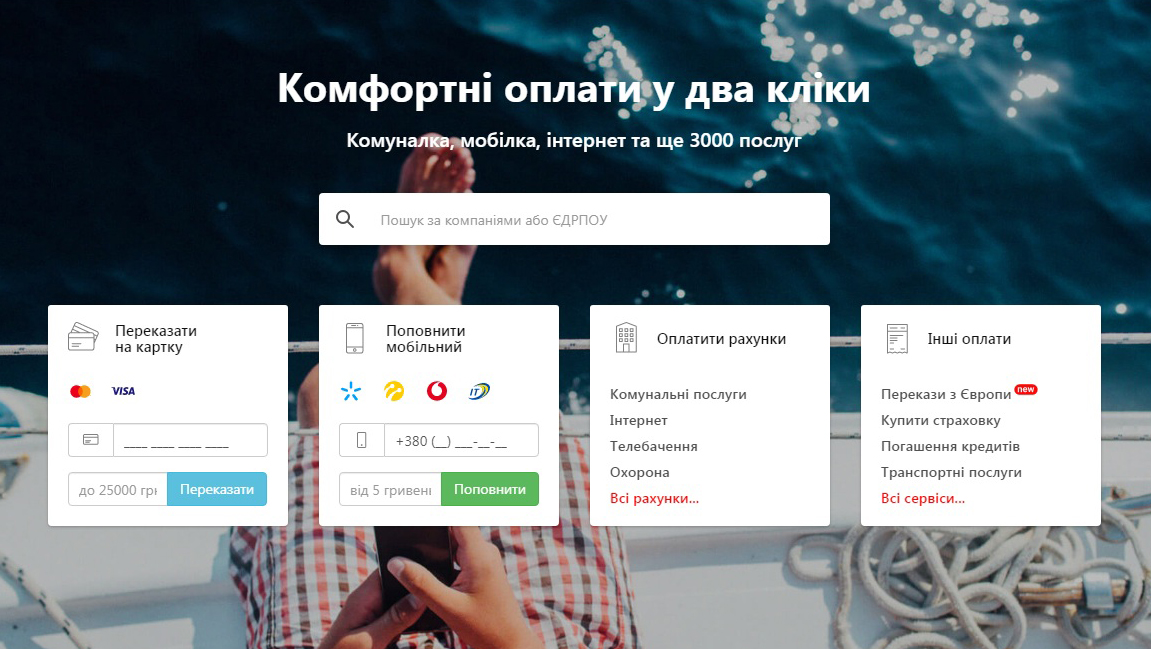The image size is (1151, 649).
Task: Open the Всі рахунки link
Action: pyautogui.click(x=655, y=498)
